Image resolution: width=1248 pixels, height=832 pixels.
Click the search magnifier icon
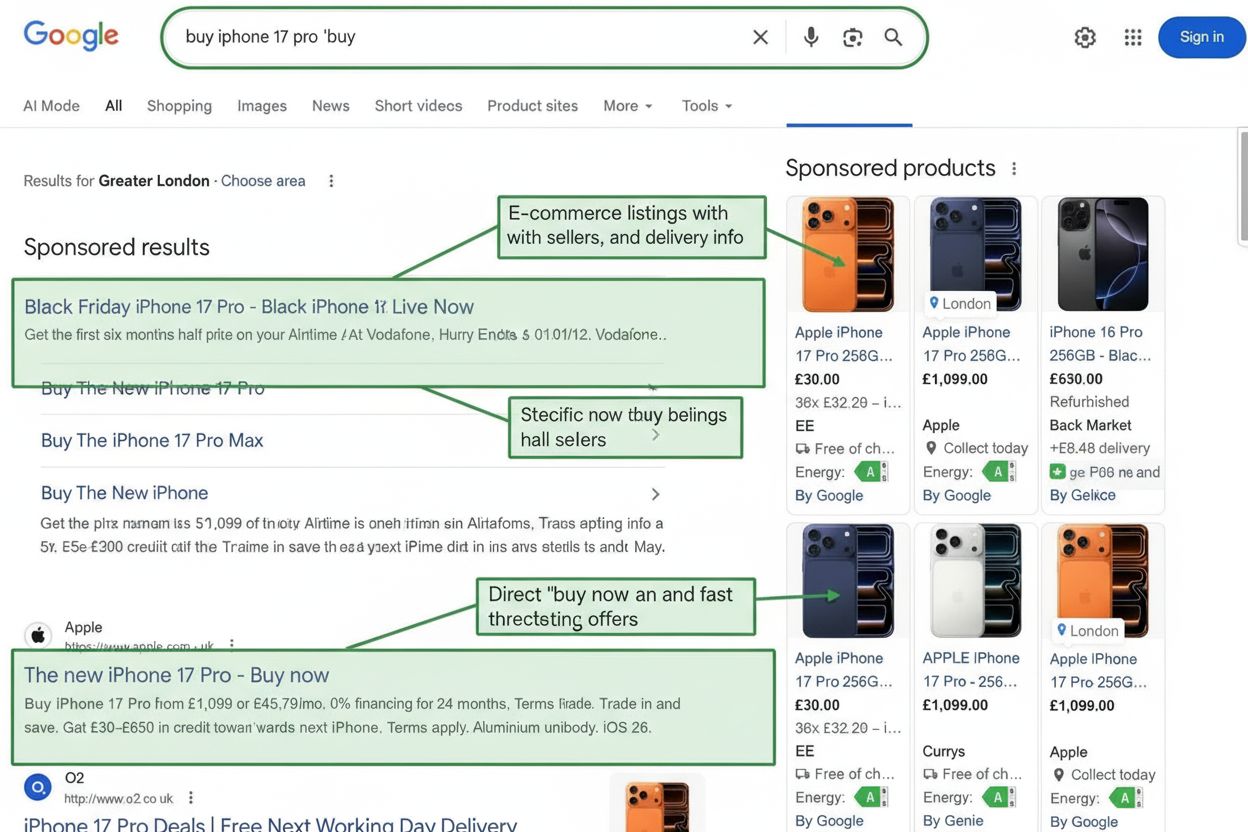click(893, 36)
